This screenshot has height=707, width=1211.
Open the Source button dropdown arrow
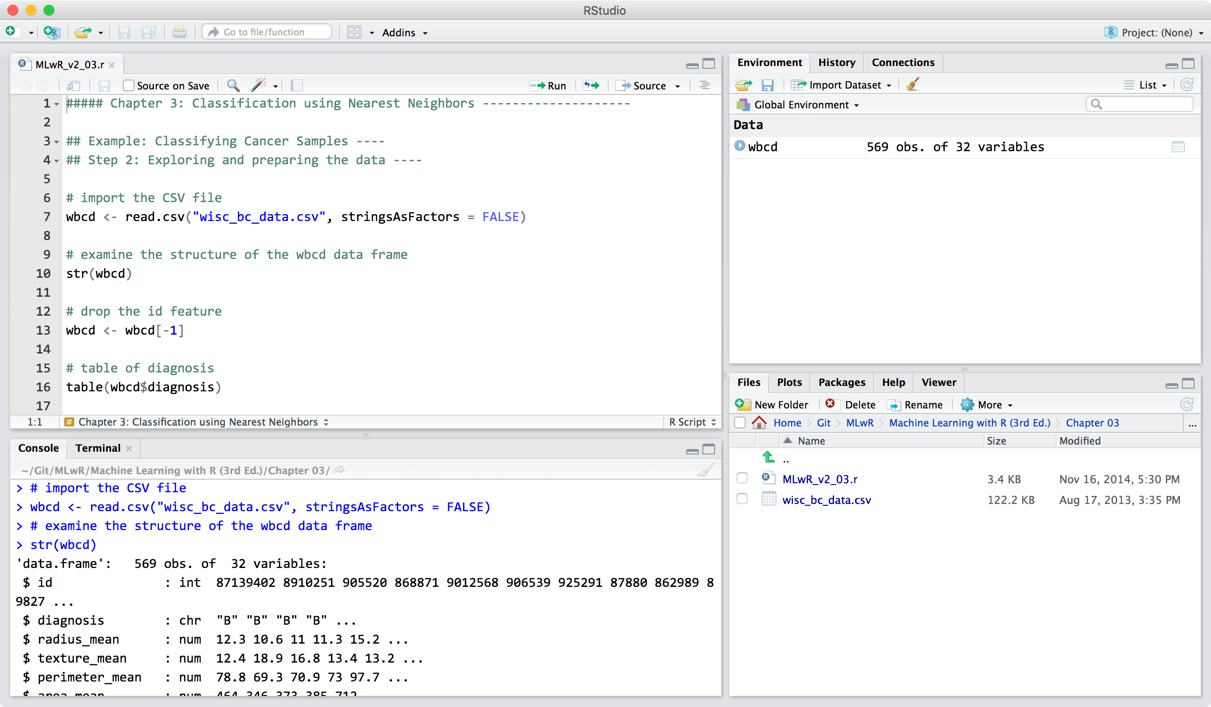[678, 86]
